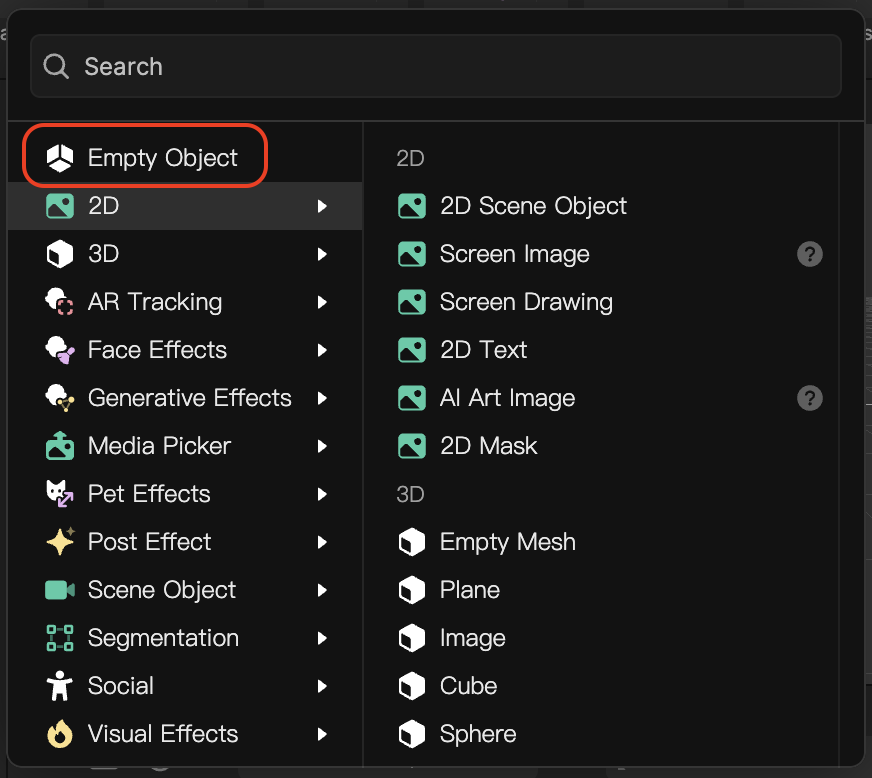The image size is (872, 778).
Task: Open the Generative Effects category
Action: coord(185,398)
